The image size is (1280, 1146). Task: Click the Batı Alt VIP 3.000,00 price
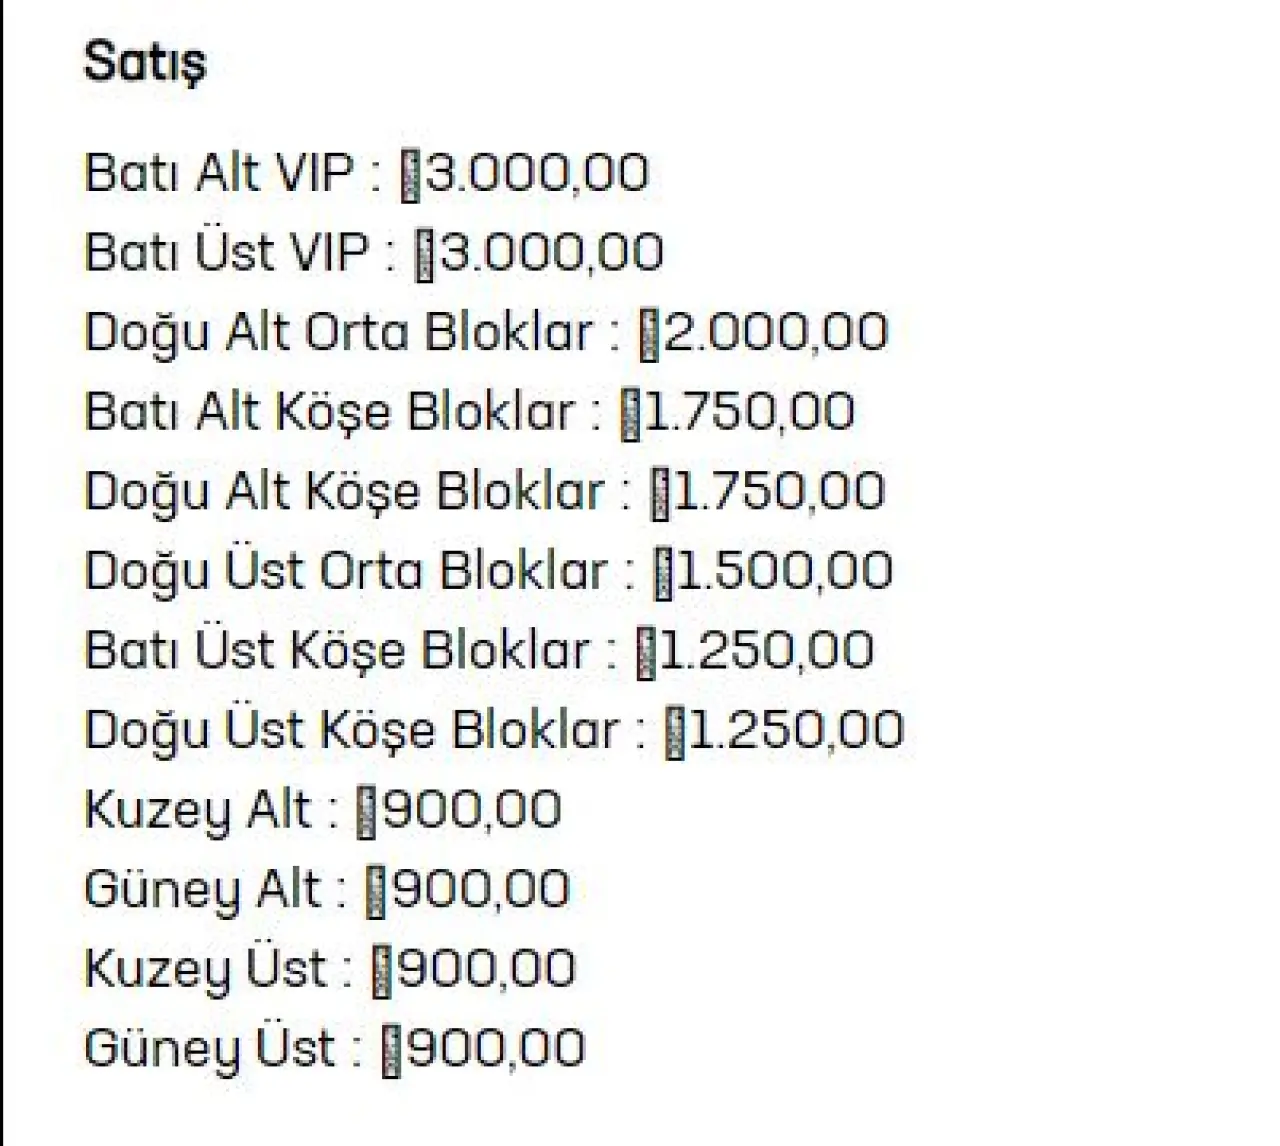click(537, 173)
